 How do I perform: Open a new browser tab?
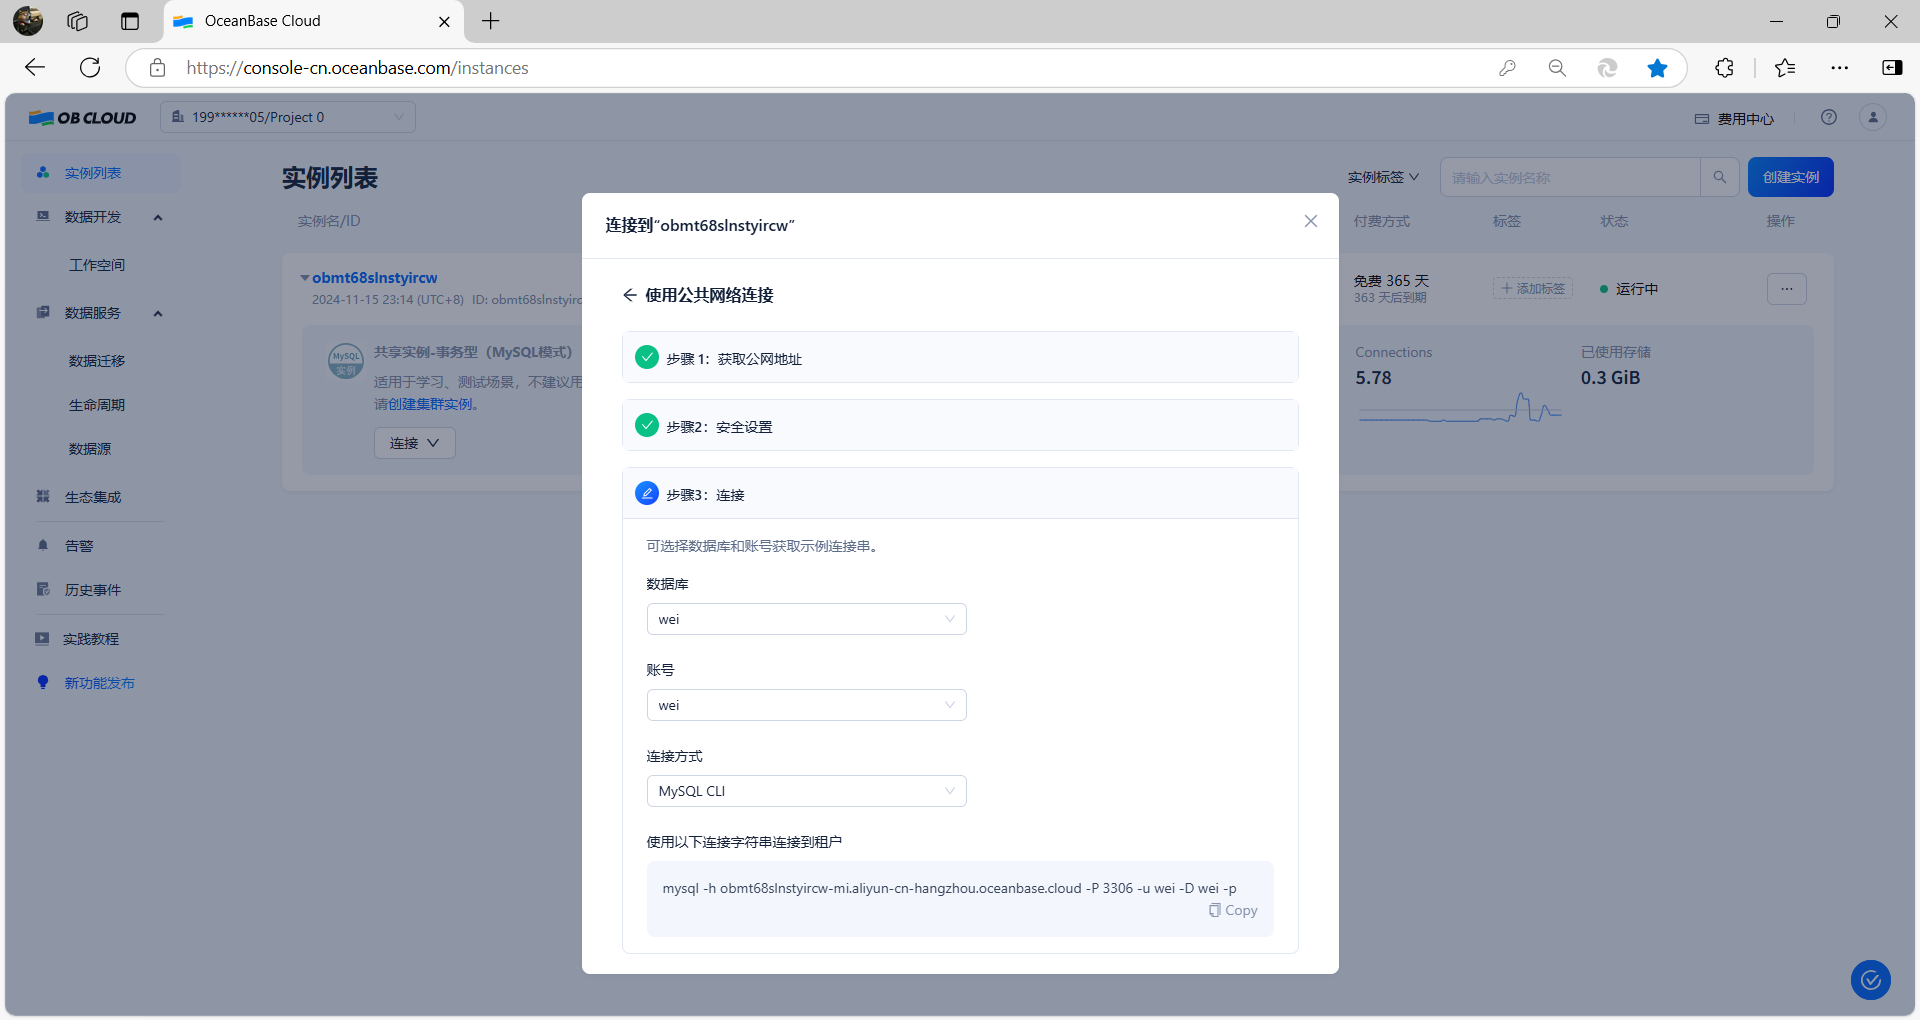pyautogui.click(x=491, y=21)
